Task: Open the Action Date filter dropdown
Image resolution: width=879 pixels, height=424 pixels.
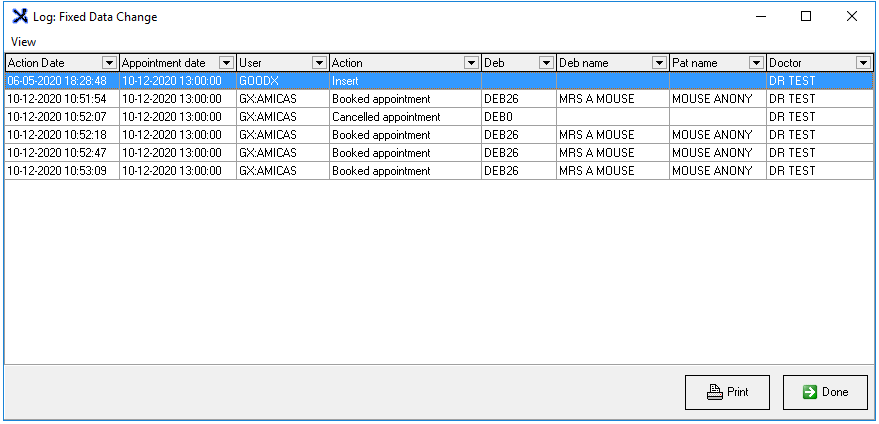Action: pyautogui.click(x=110, y=63)
